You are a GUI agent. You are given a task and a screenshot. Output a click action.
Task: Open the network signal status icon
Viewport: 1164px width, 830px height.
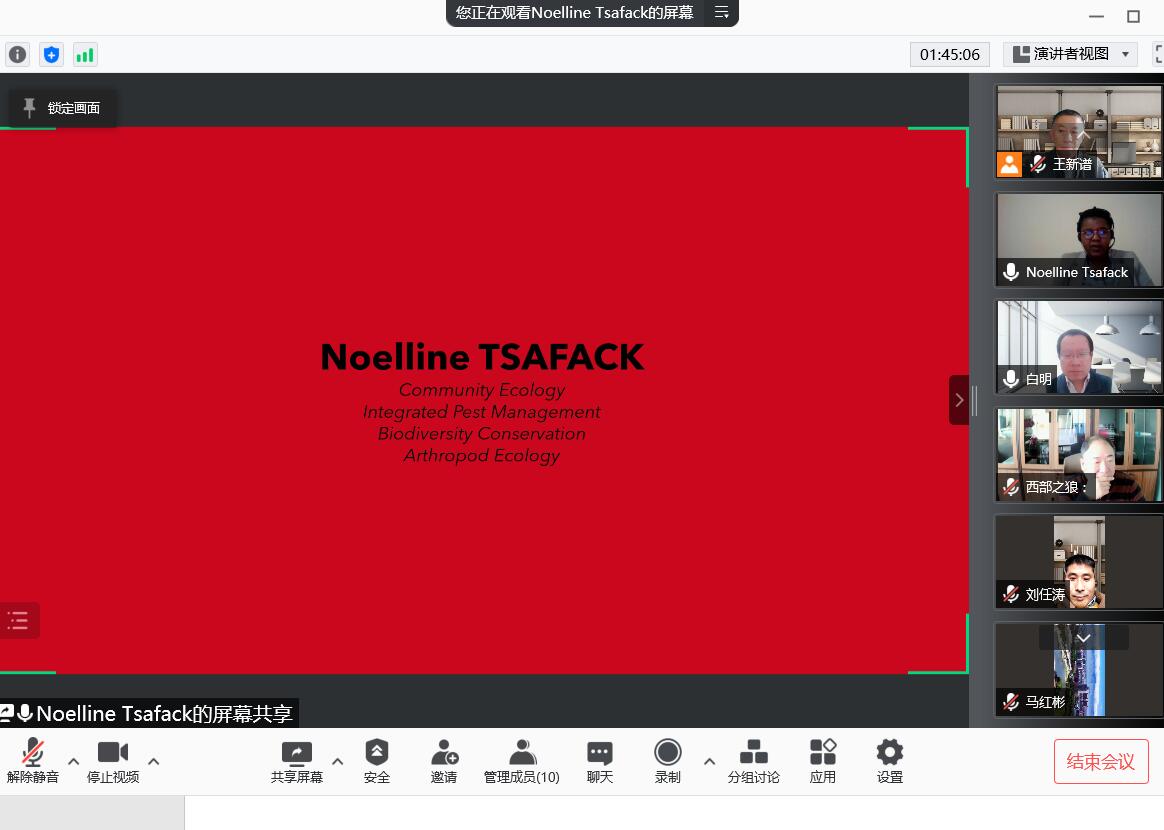tap(85, 55)
